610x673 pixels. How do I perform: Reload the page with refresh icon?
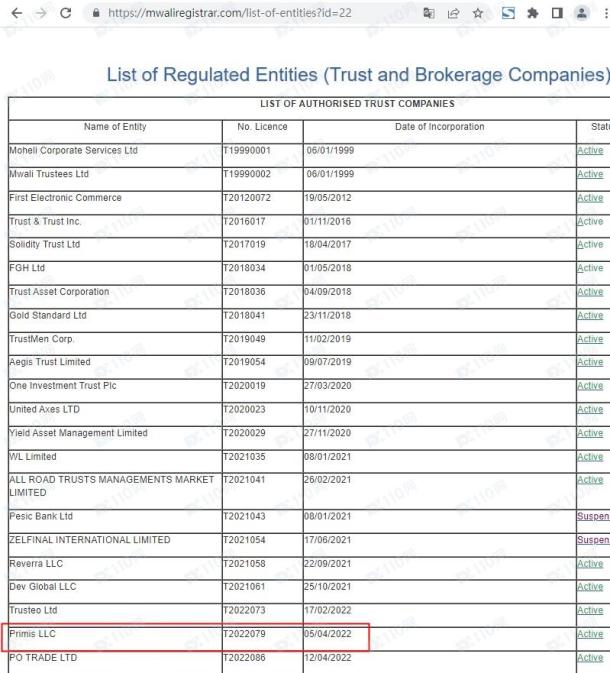tap(66, 13)
